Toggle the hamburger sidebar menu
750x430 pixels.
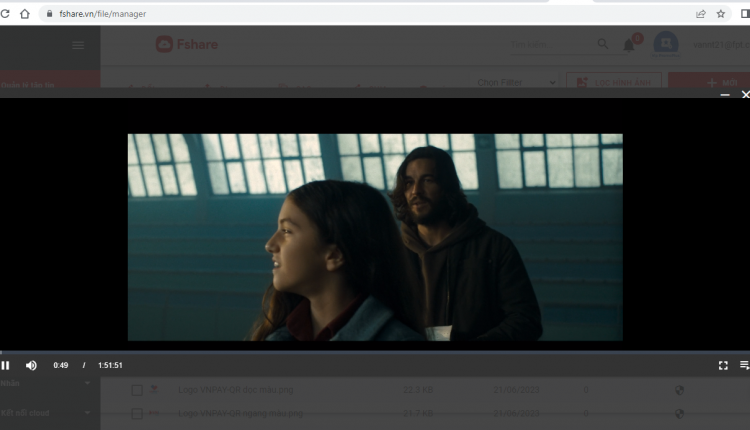tap(78, 45)
